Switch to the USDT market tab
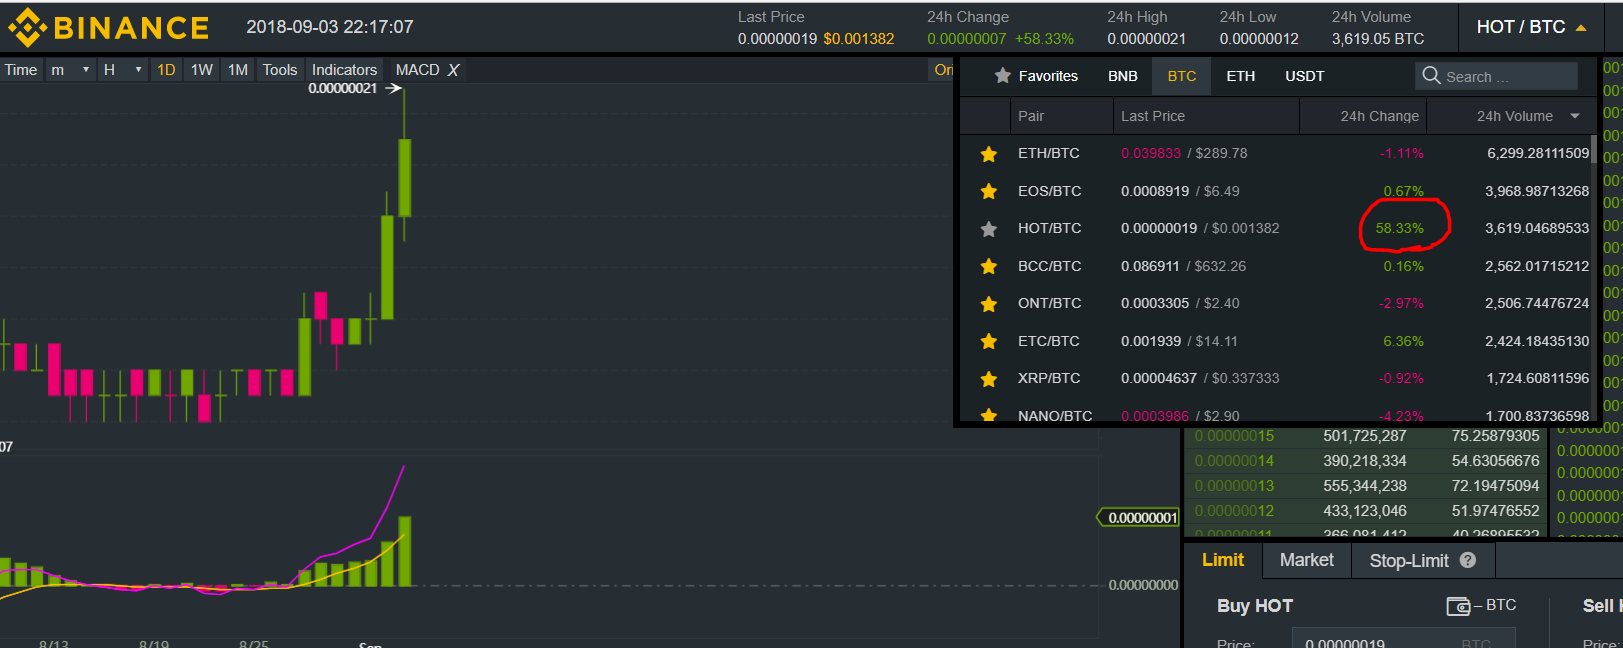Viewport: 1623px width, 648px height. pos(1304,76)
